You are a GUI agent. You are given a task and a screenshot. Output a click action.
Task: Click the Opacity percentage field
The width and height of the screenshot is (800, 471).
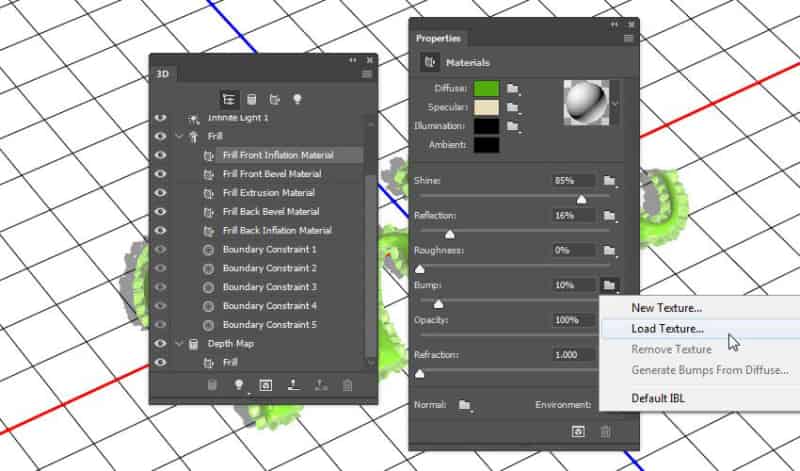pos(573,320)
